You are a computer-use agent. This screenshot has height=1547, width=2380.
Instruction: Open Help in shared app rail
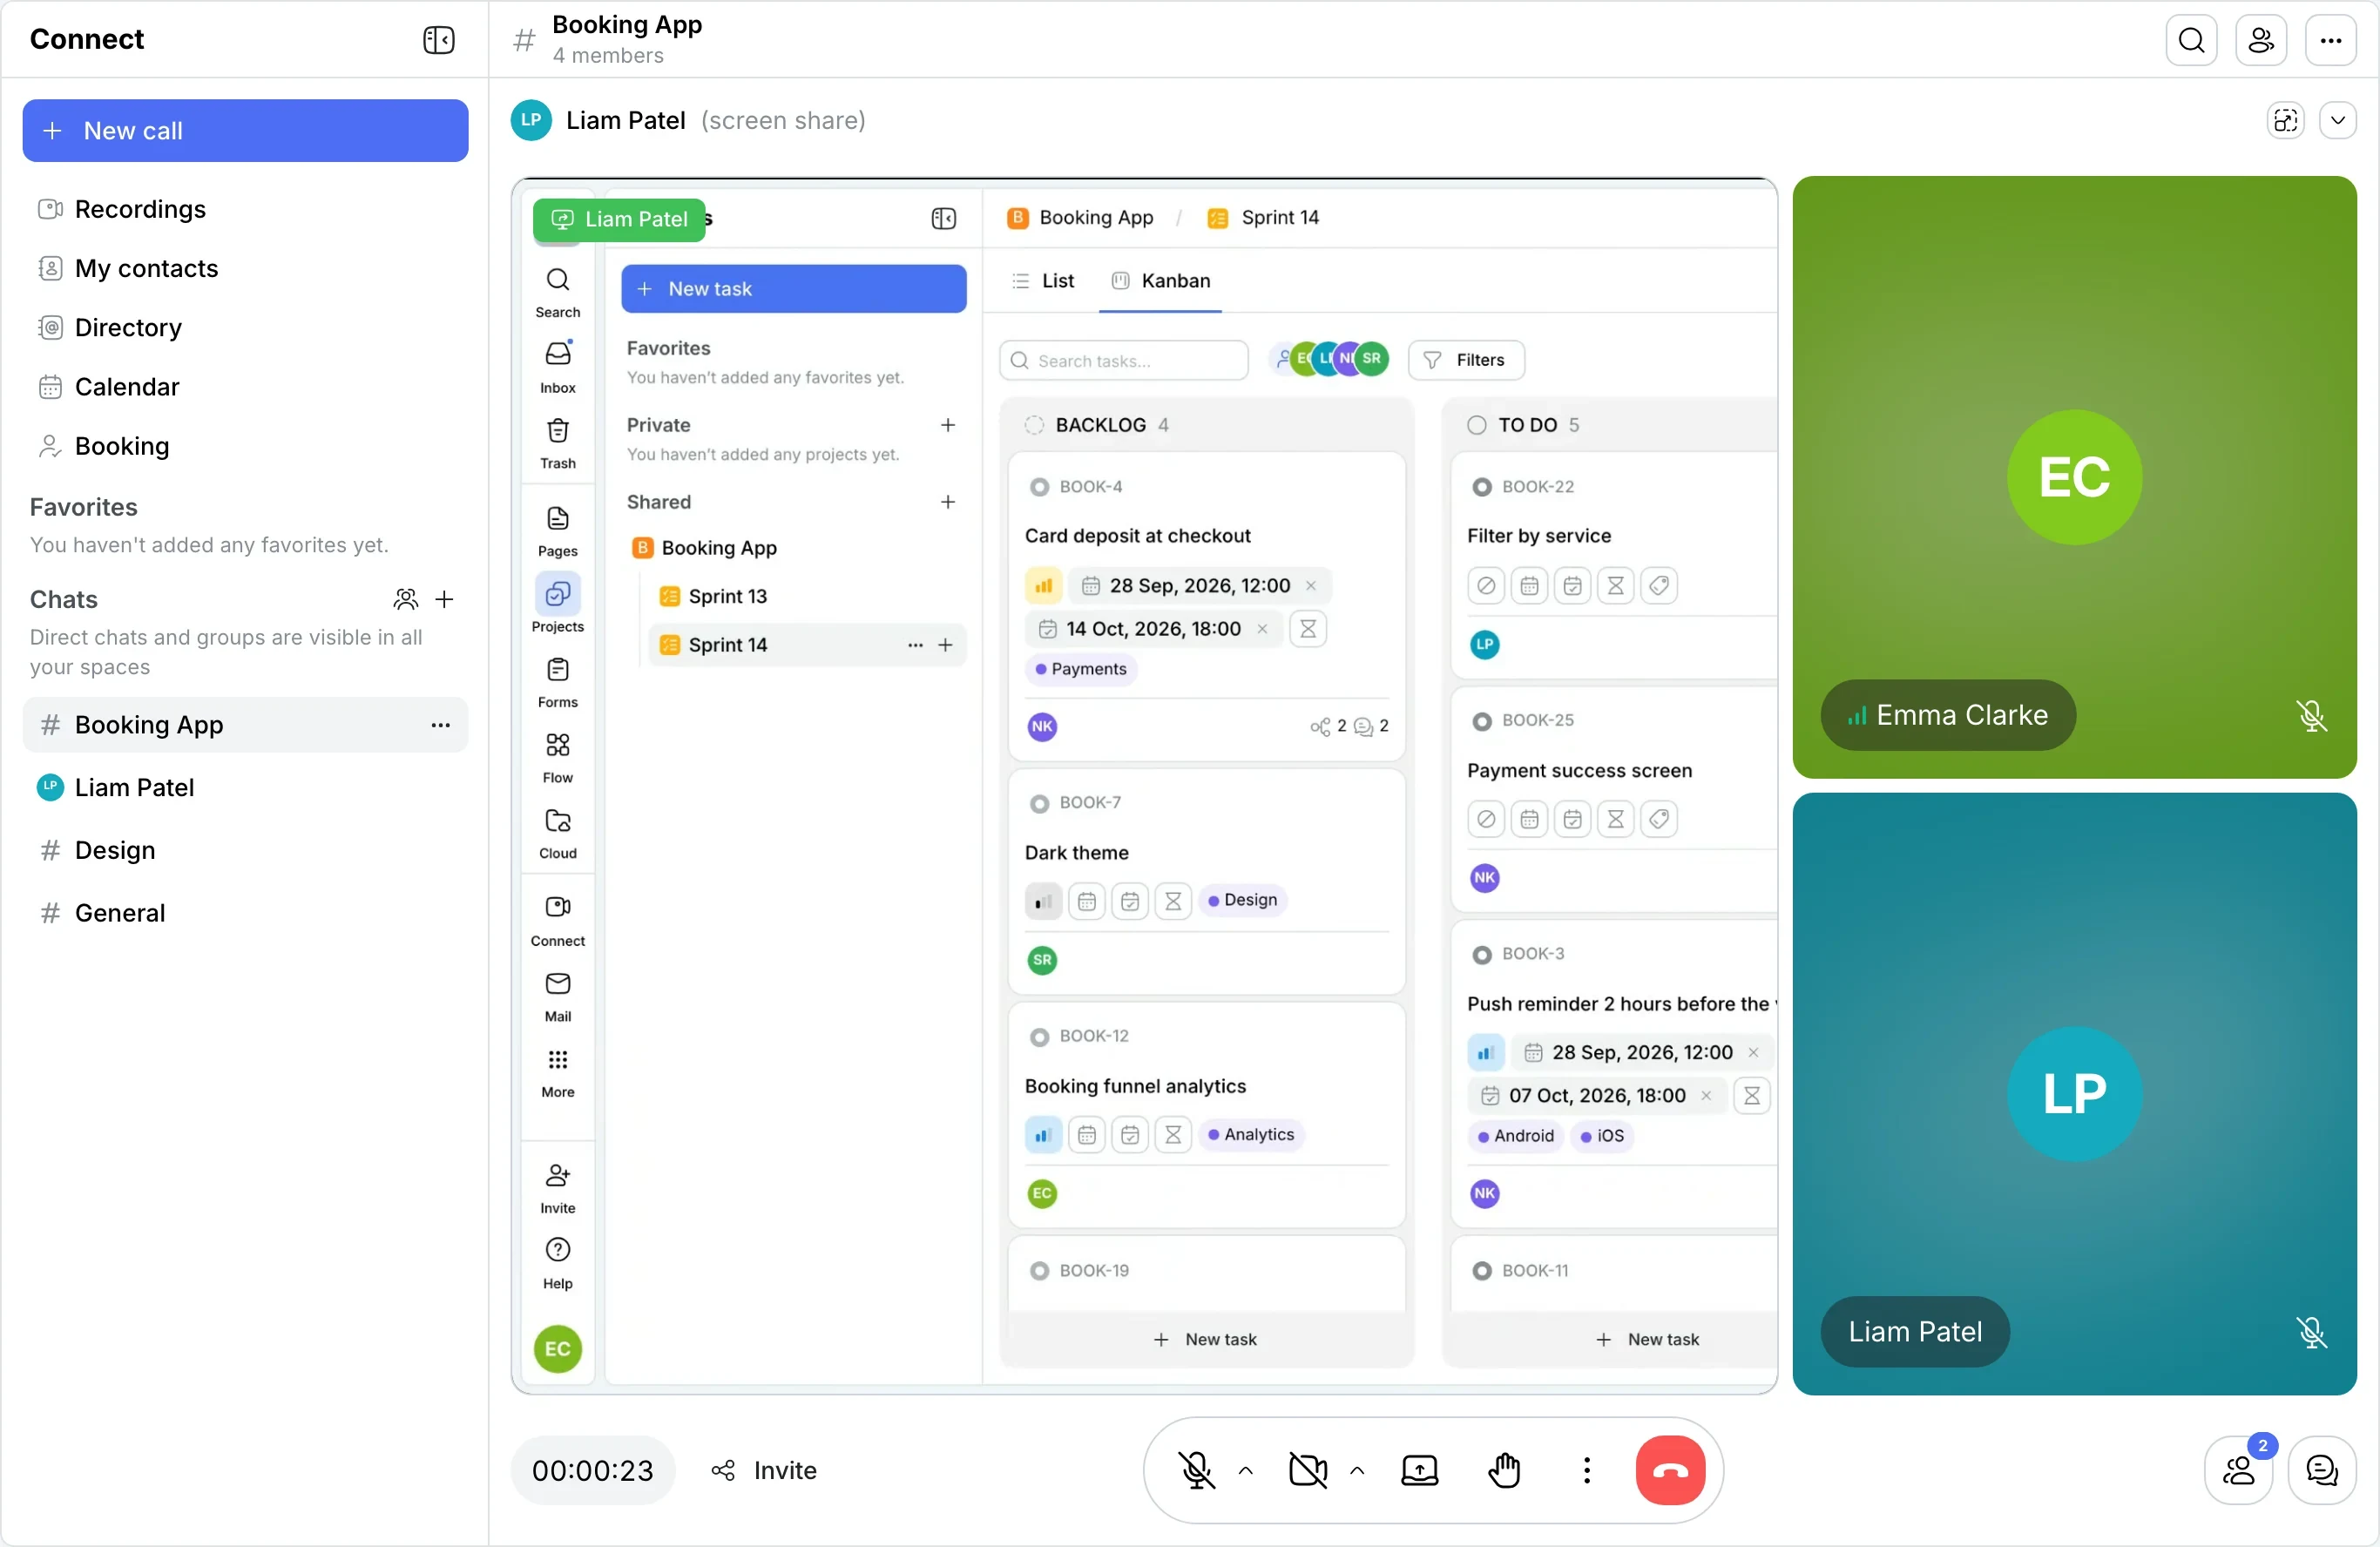(557, 1264)
